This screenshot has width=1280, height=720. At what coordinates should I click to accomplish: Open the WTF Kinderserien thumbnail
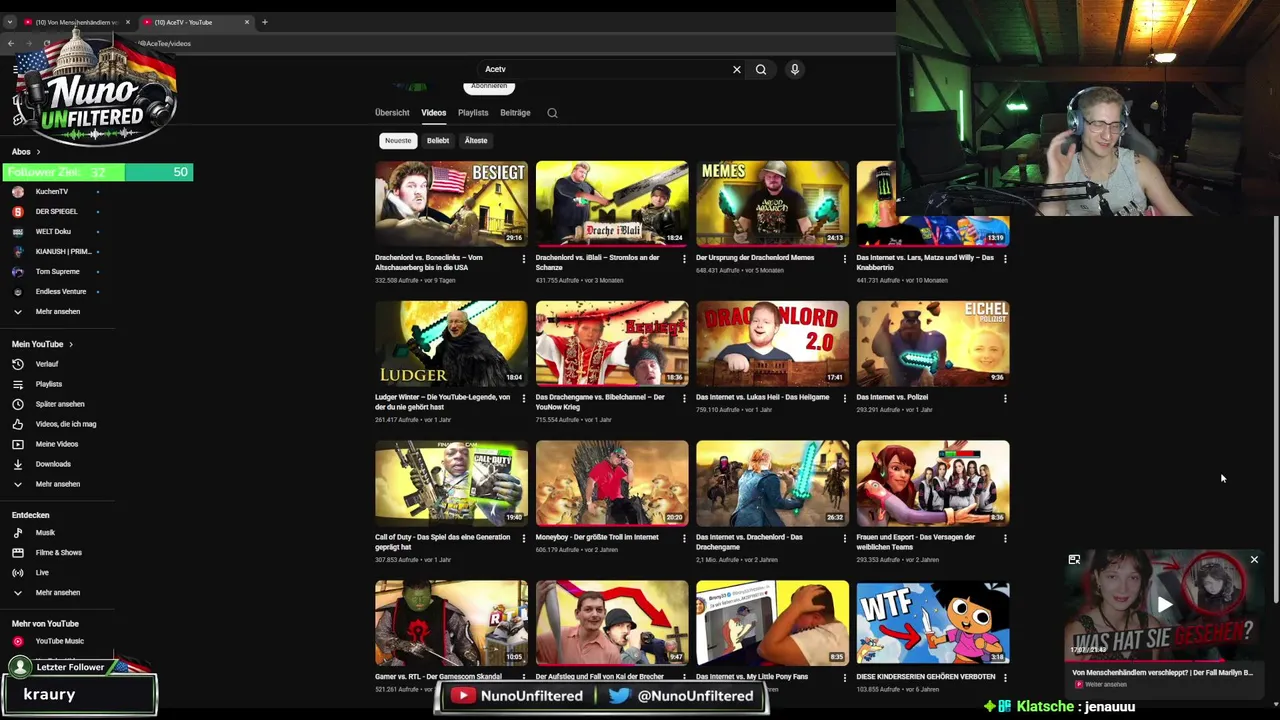pos(933,623)
